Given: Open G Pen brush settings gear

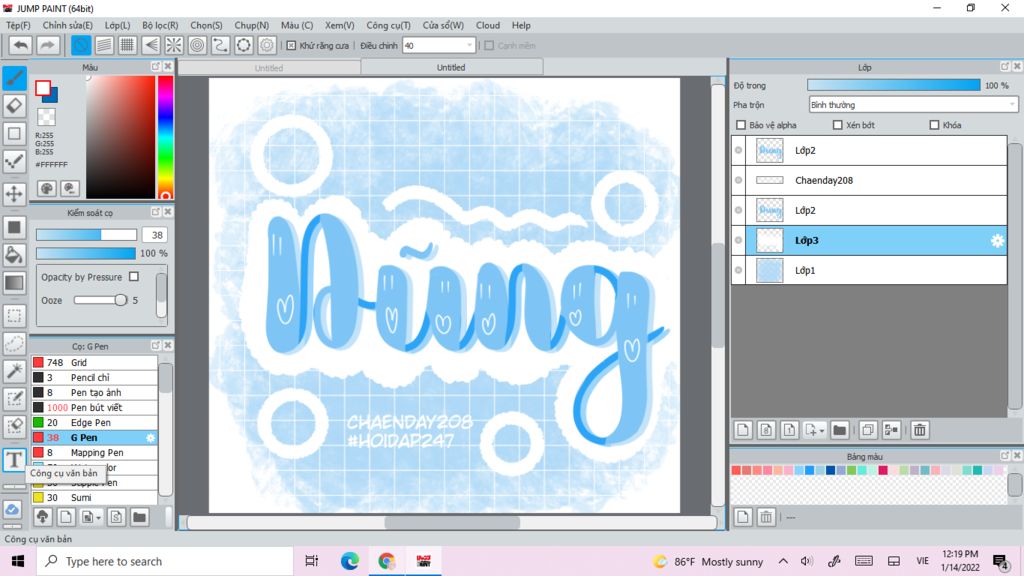Looking at the screenshot, I should [150, 438].
